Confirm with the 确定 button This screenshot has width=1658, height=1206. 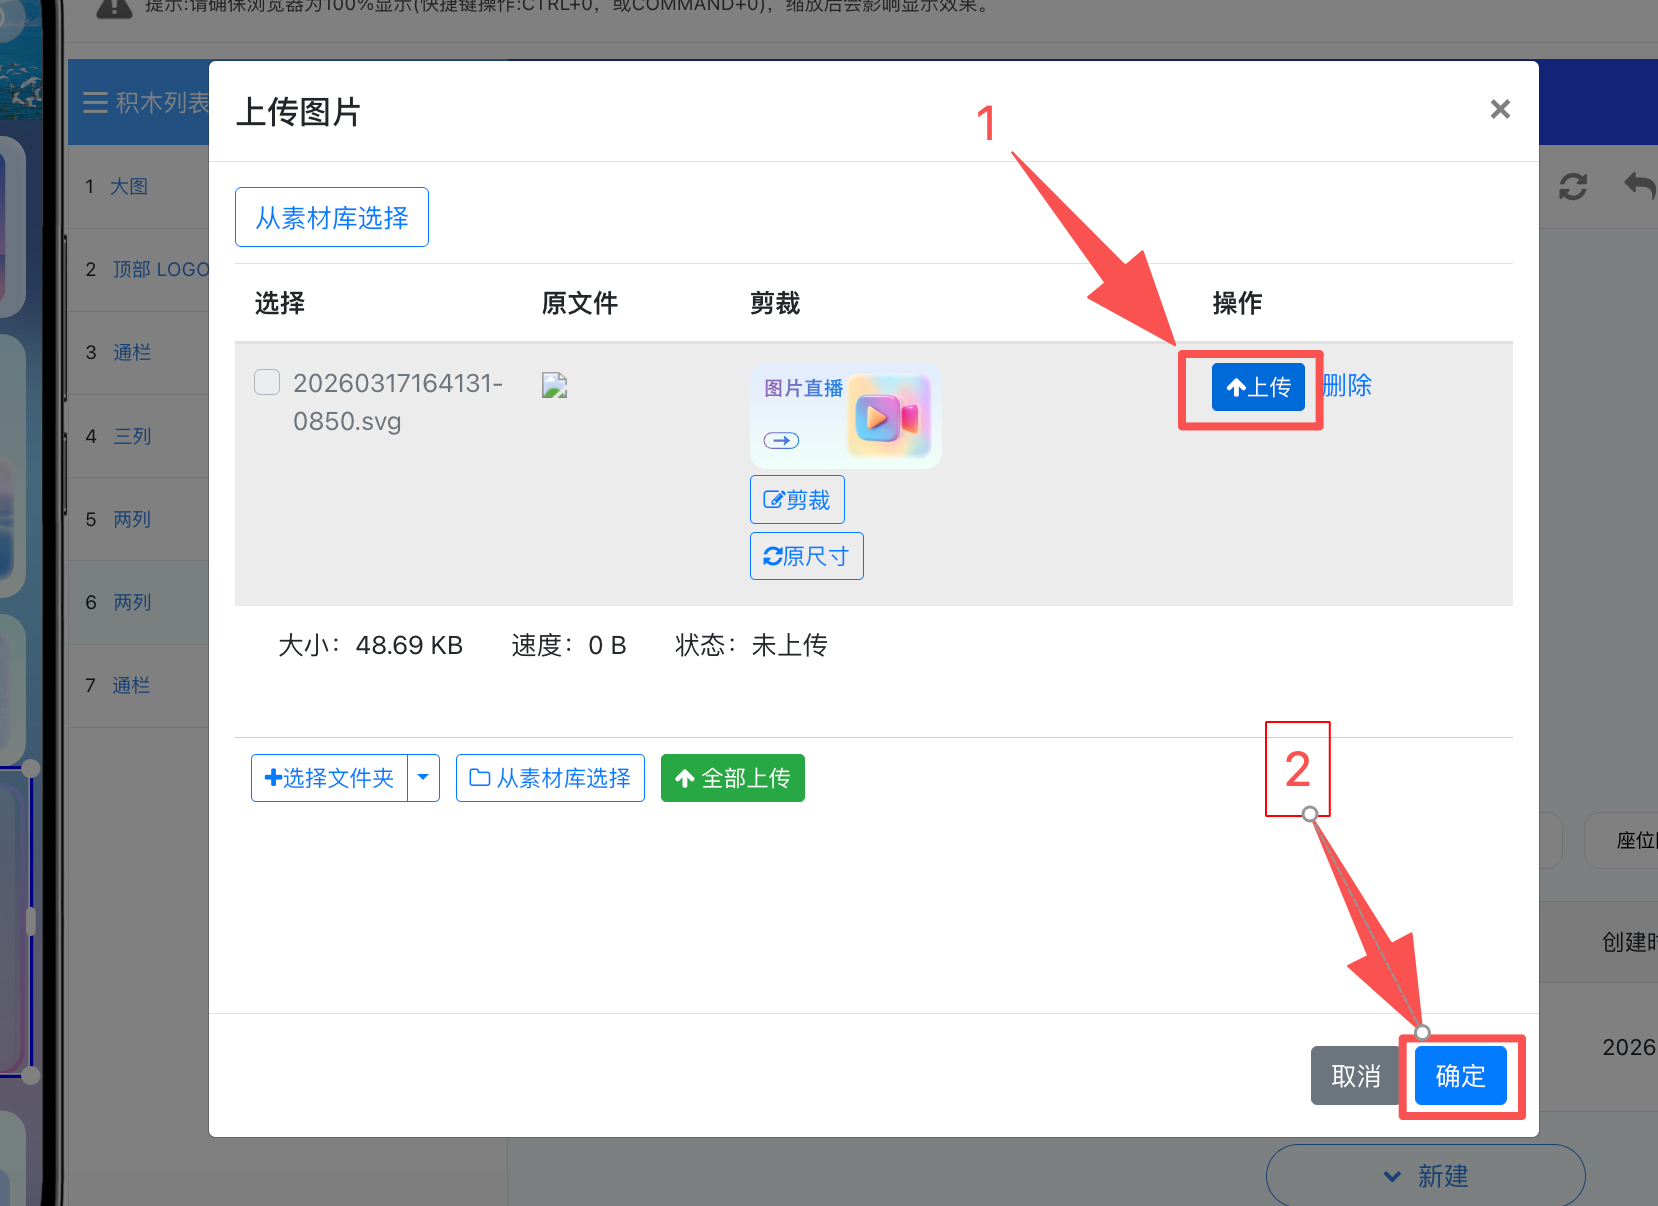pyautogui.click(x=1460, y=1076)
